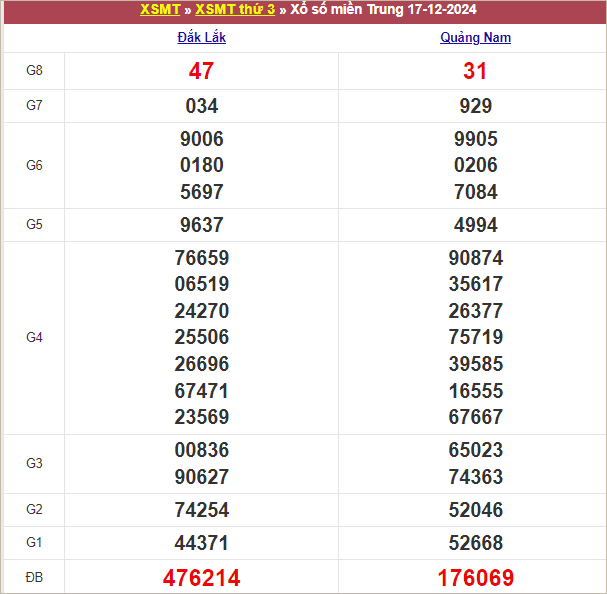The width and height of the screenshot is (607, 594).
Task: Click G4 result 26696
Action: [x=202, y=364]
